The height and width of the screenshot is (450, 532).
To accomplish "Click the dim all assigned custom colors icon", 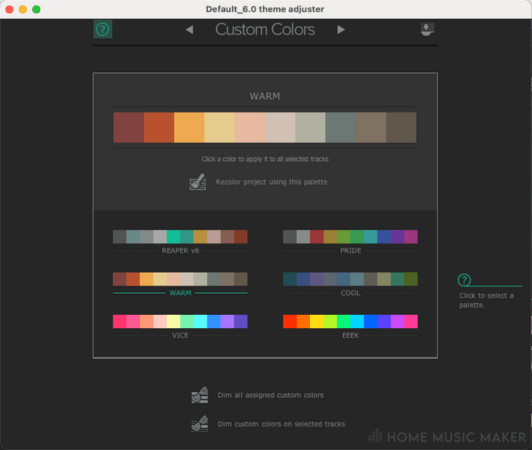I will [200, 395].
